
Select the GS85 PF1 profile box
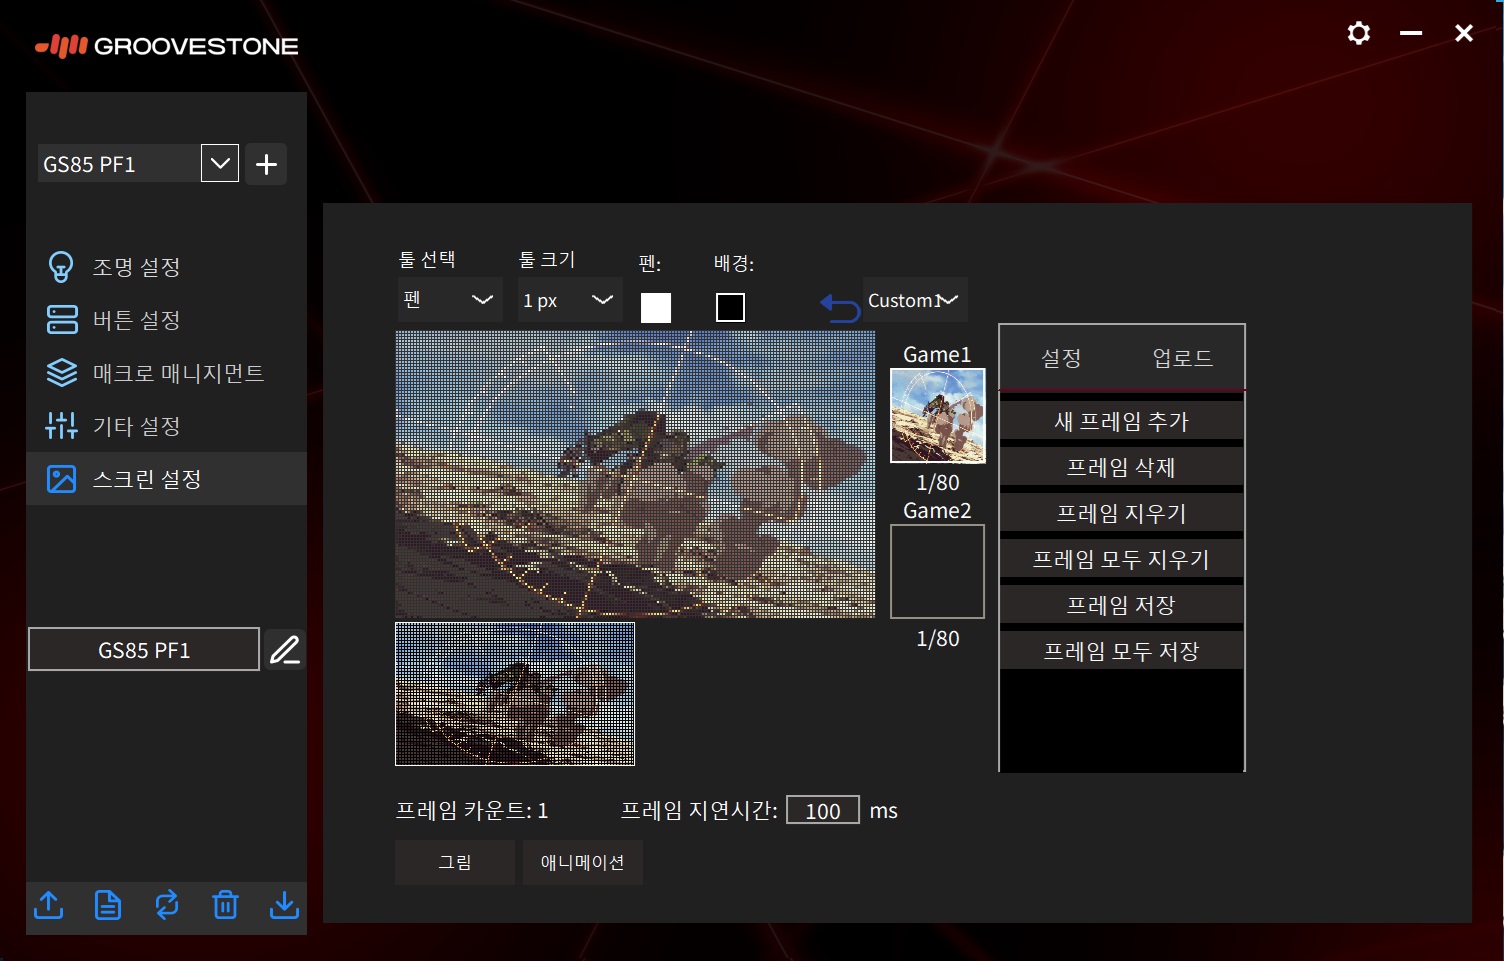click(x=144, y=650)
